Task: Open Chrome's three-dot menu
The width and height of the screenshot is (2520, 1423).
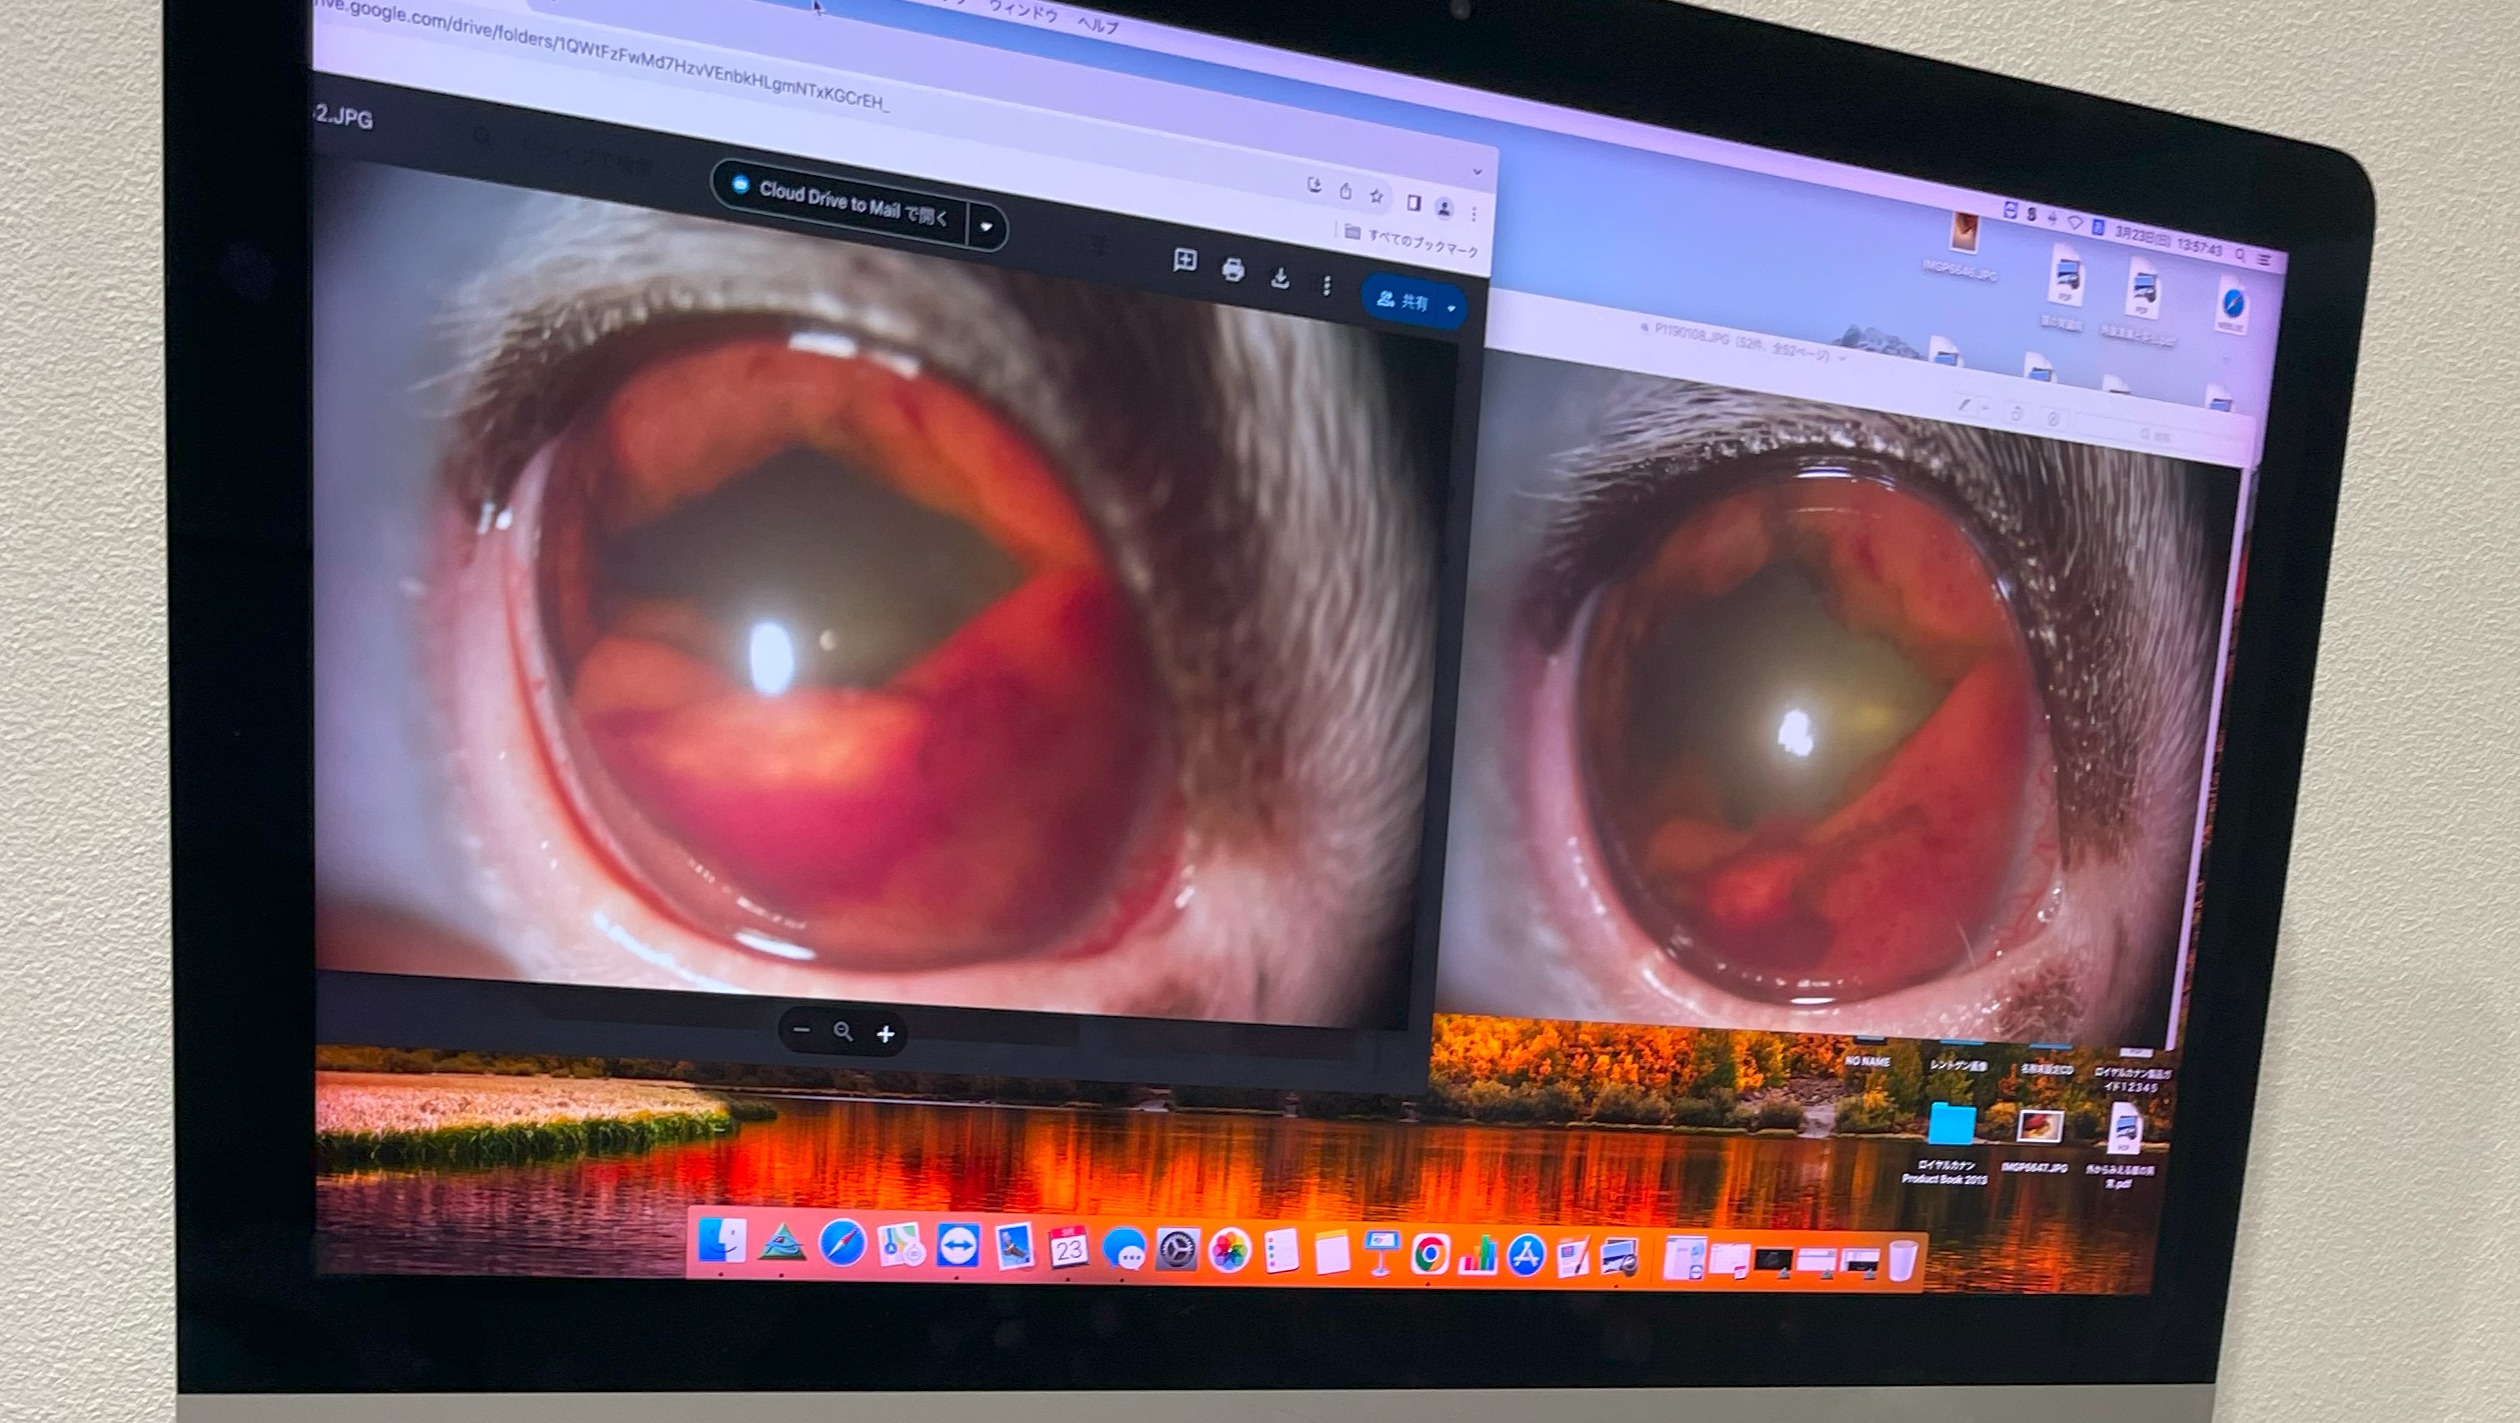Action: click(x=1474, y=213)
